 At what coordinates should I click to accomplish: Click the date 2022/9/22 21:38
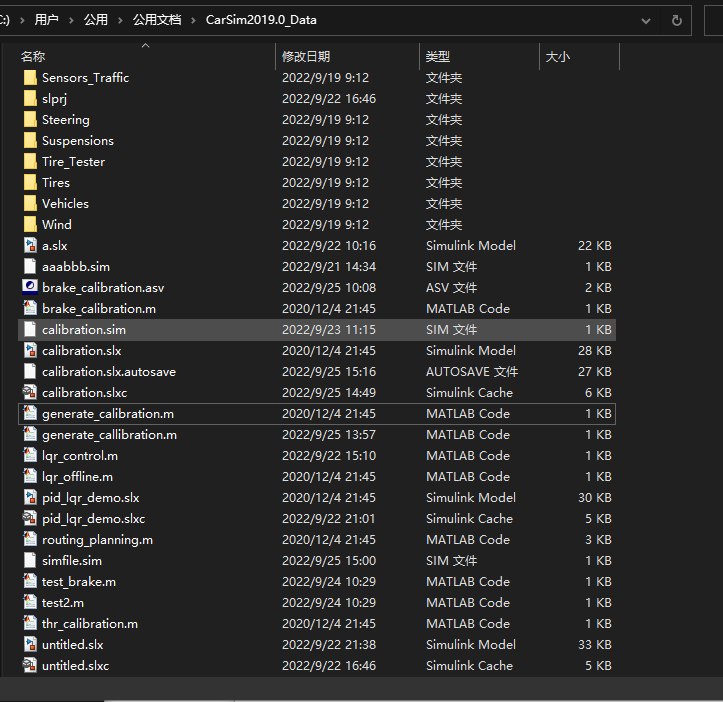click(329, 644)
